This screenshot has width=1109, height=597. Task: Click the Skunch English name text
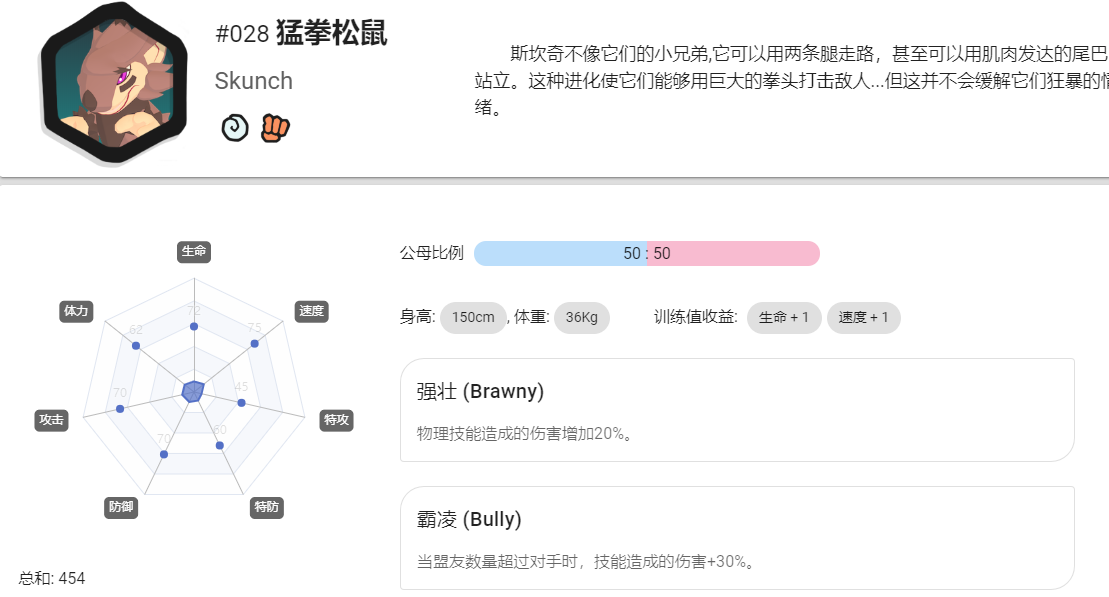[x=254, y=81]
